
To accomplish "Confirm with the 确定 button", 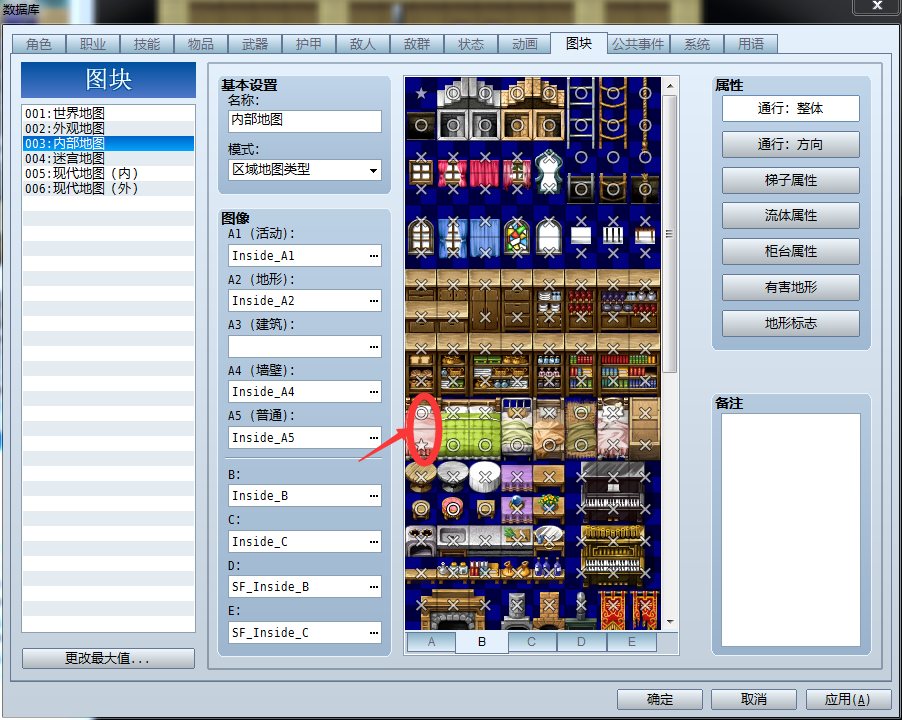I will coord(660,699).
